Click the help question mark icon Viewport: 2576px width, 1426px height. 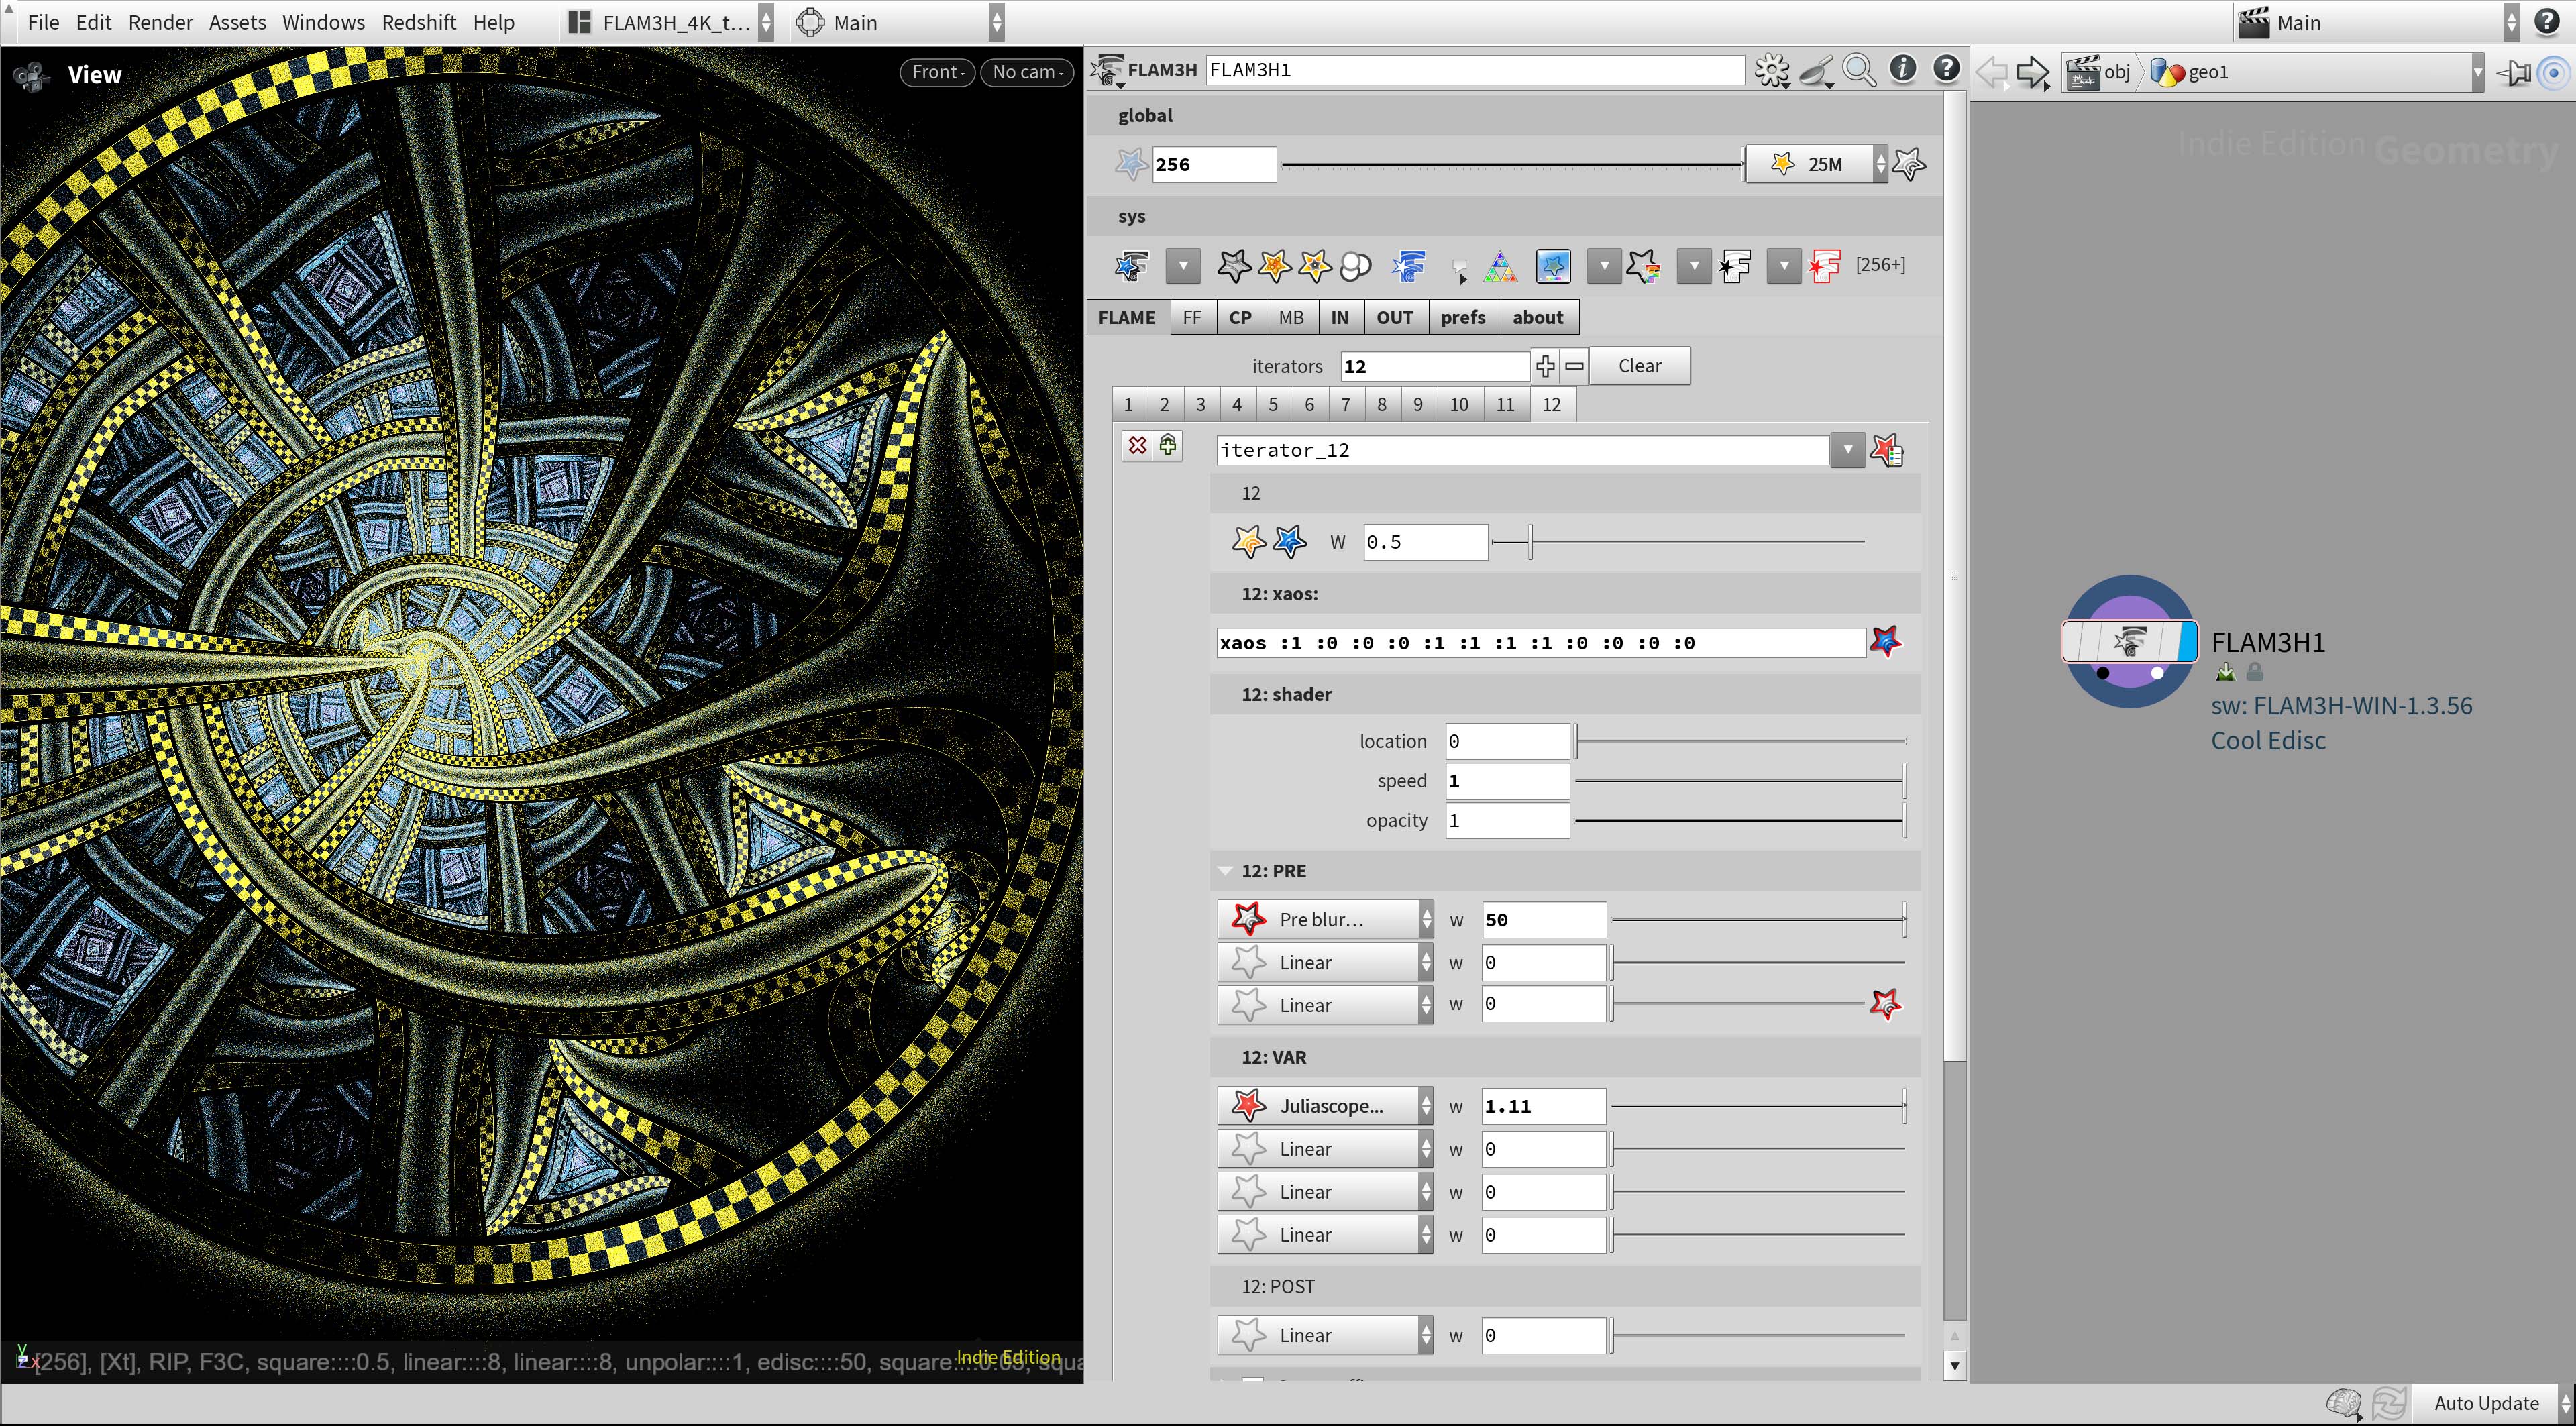[x=1946, y=69]
